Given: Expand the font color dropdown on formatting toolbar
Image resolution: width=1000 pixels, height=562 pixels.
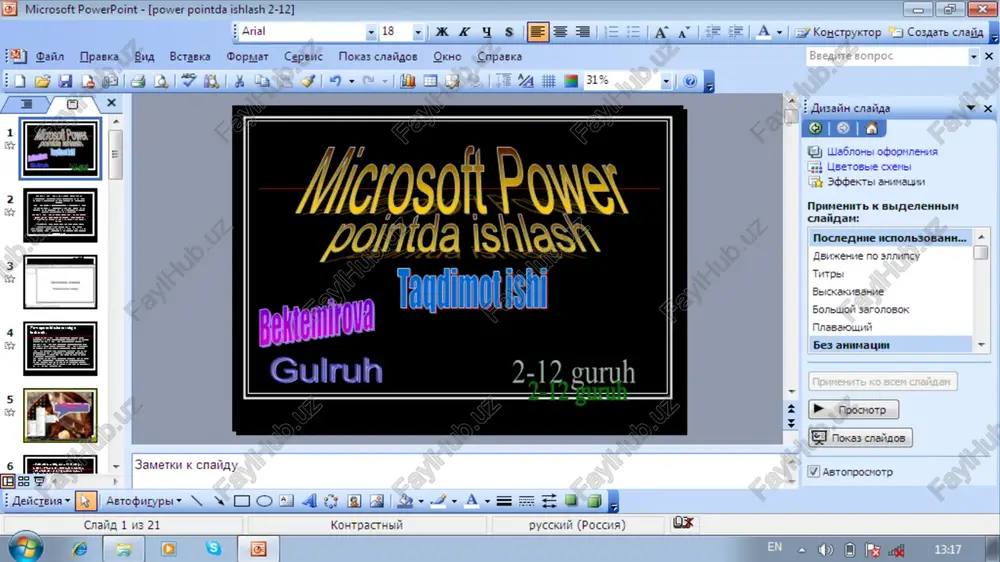Looking at the screenshot, I should [779, 31].
